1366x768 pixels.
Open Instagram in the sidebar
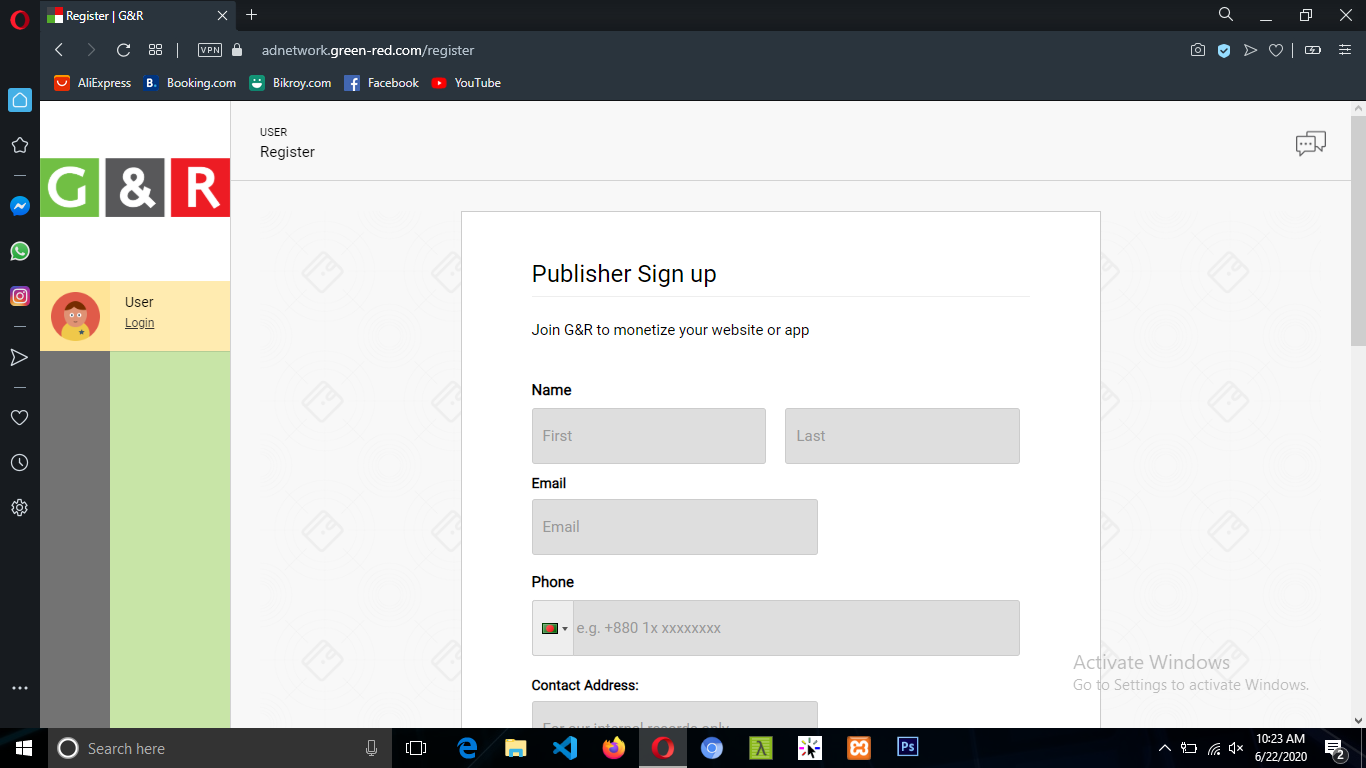click(20, 296)
